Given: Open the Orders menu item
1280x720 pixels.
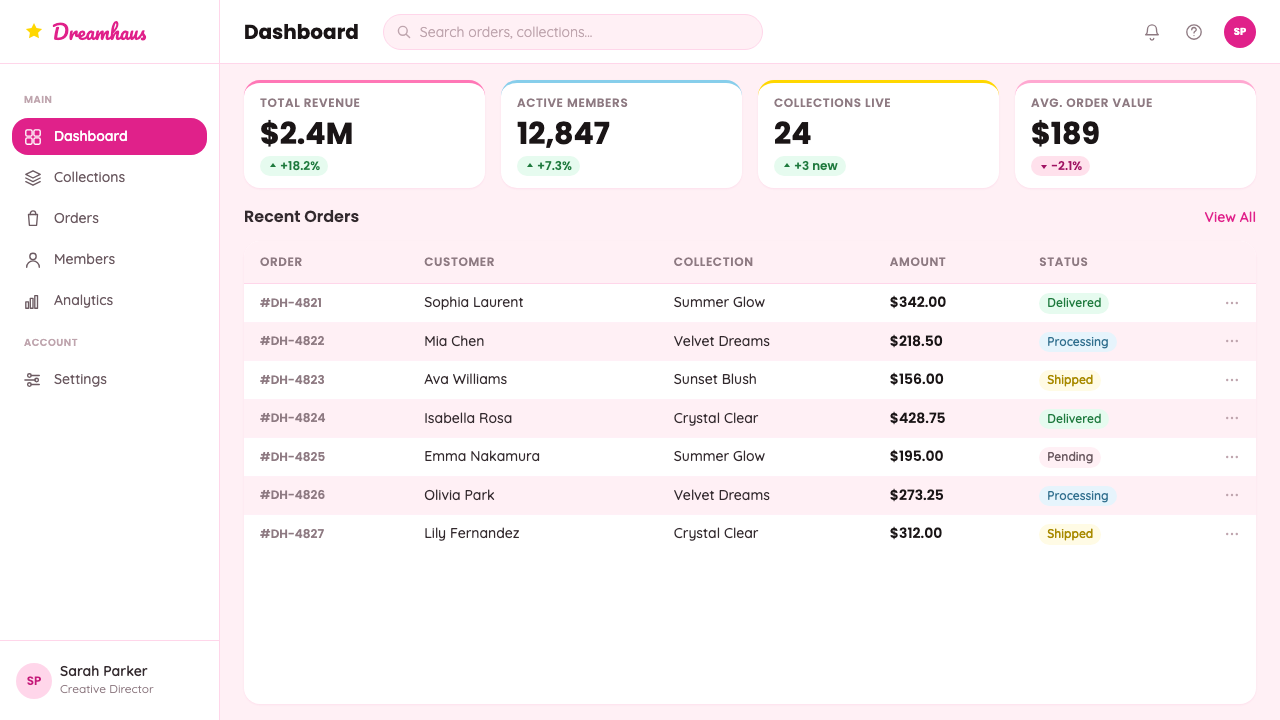Looking at the screenshot, I should click(x=109, y=219).
